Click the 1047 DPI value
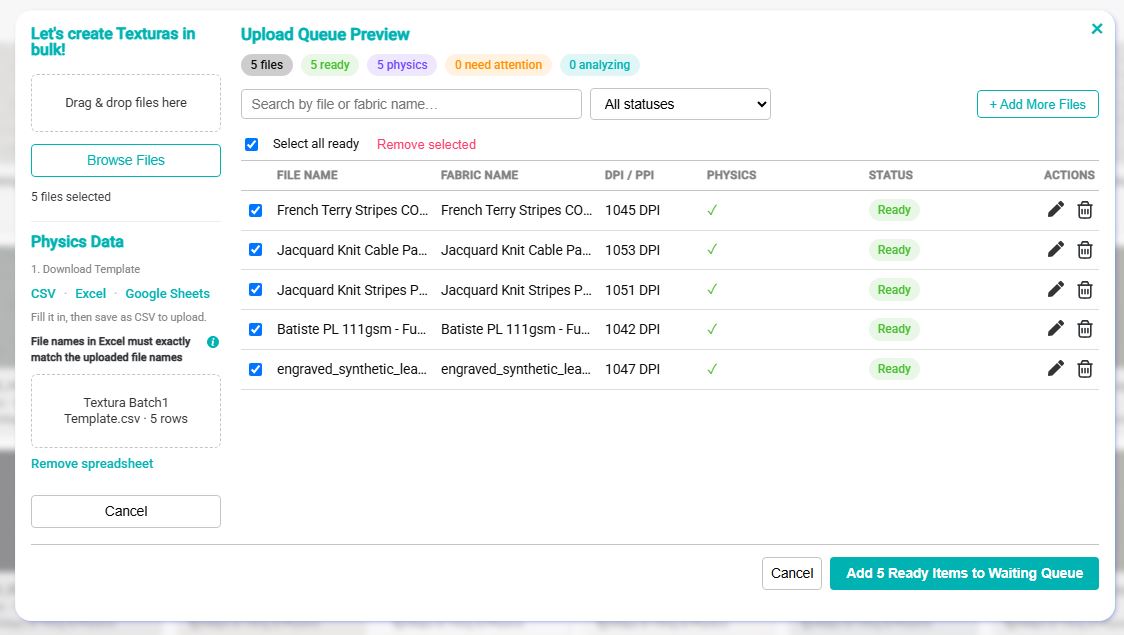1124x635 pixels. coord(632,369)
